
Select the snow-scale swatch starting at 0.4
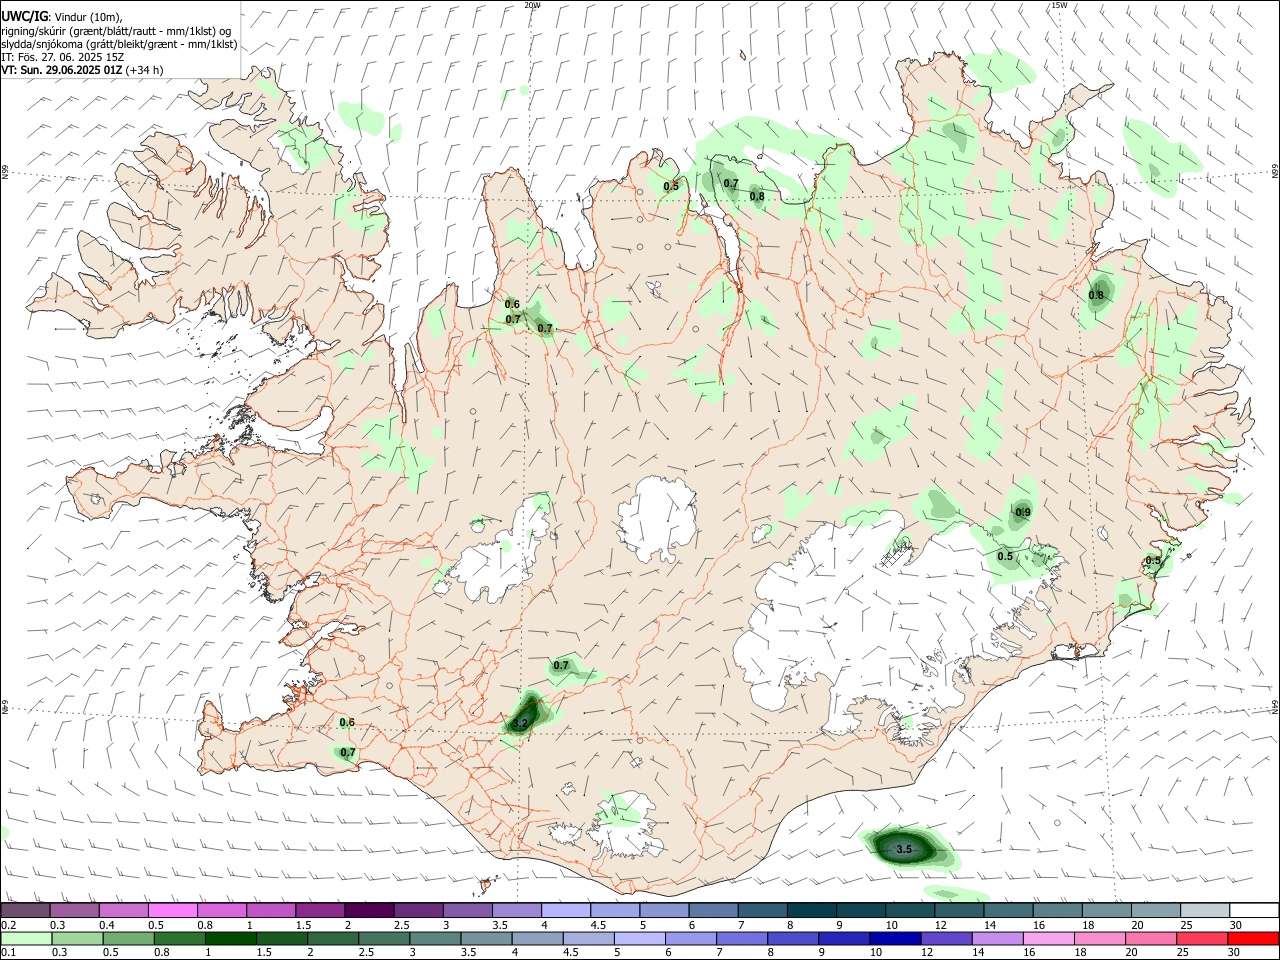(123, 911)
